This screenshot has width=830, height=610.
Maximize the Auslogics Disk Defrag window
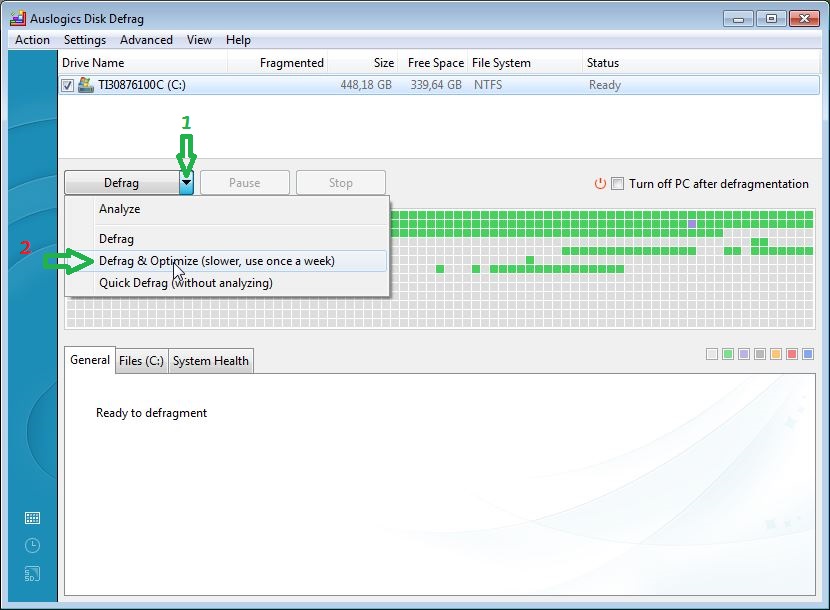click(x=771, y=19)
